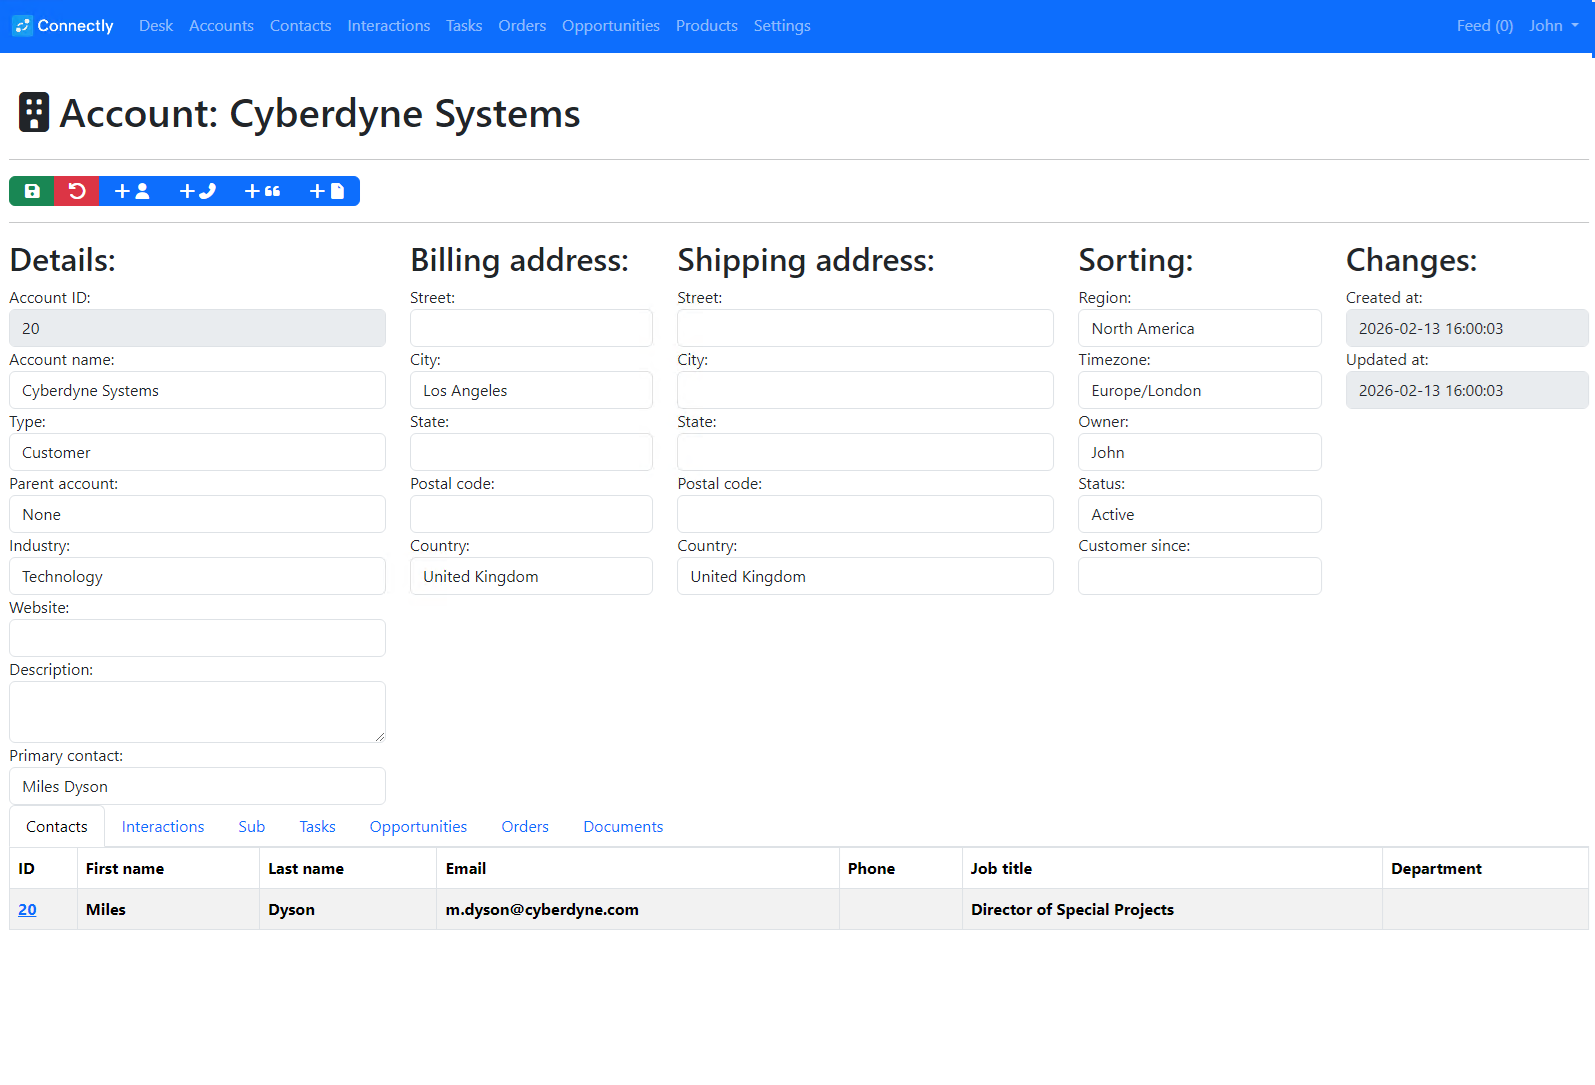Viewport: 1595px width, 1085px height.
Task: Switch to the Opportunities tab
Action: pos(418,827)
